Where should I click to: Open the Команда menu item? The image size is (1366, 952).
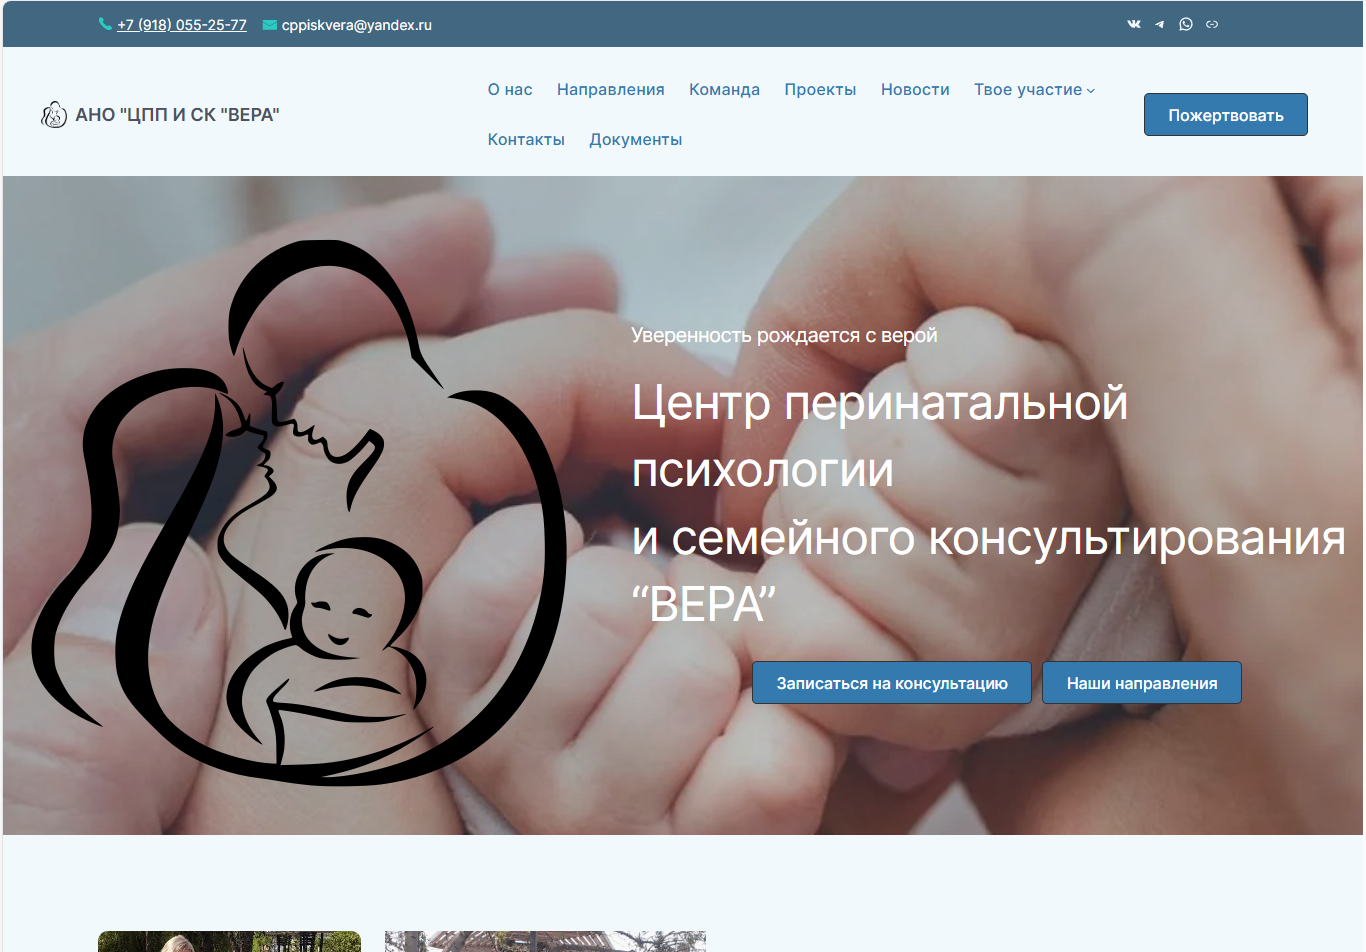(x=724, y=90)
